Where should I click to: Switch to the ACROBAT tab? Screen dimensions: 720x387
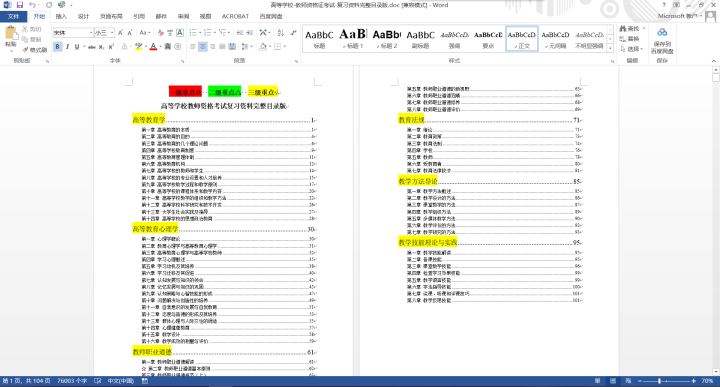(x=235, y=17)
